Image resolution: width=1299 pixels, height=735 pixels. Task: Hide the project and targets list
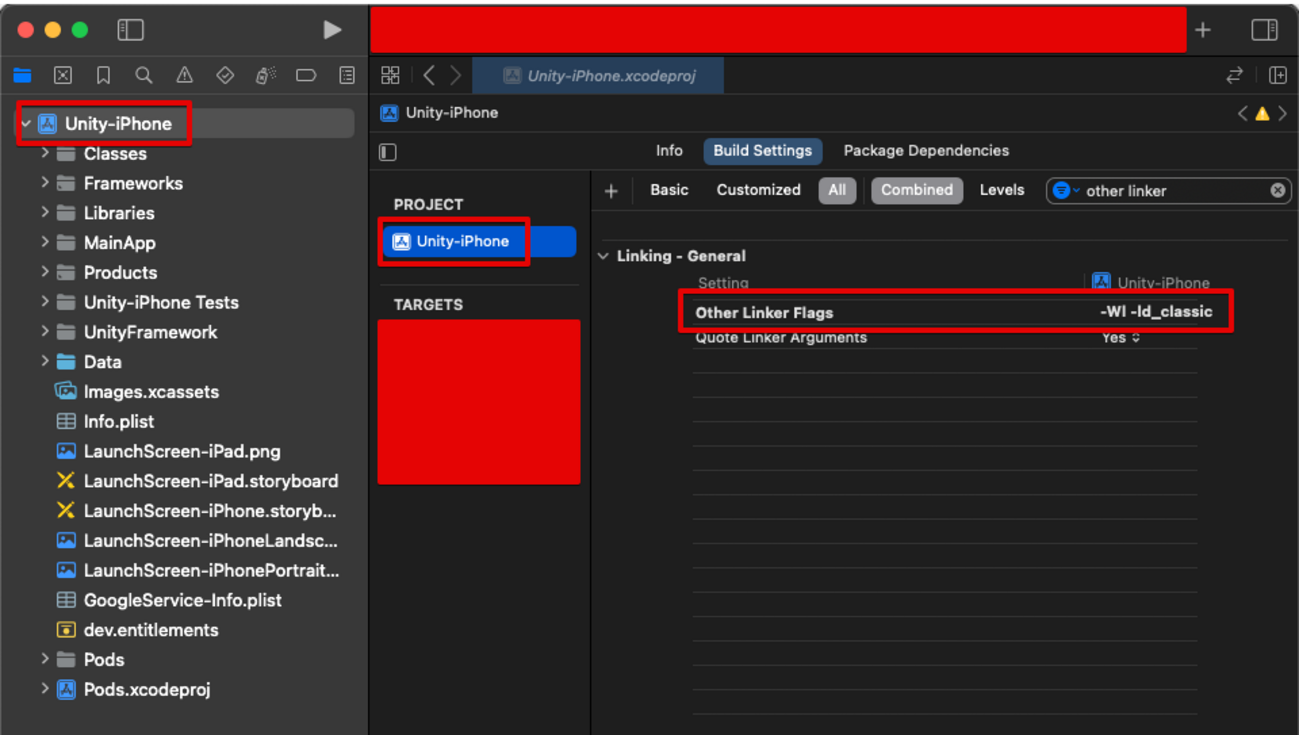tap(388, 152)
